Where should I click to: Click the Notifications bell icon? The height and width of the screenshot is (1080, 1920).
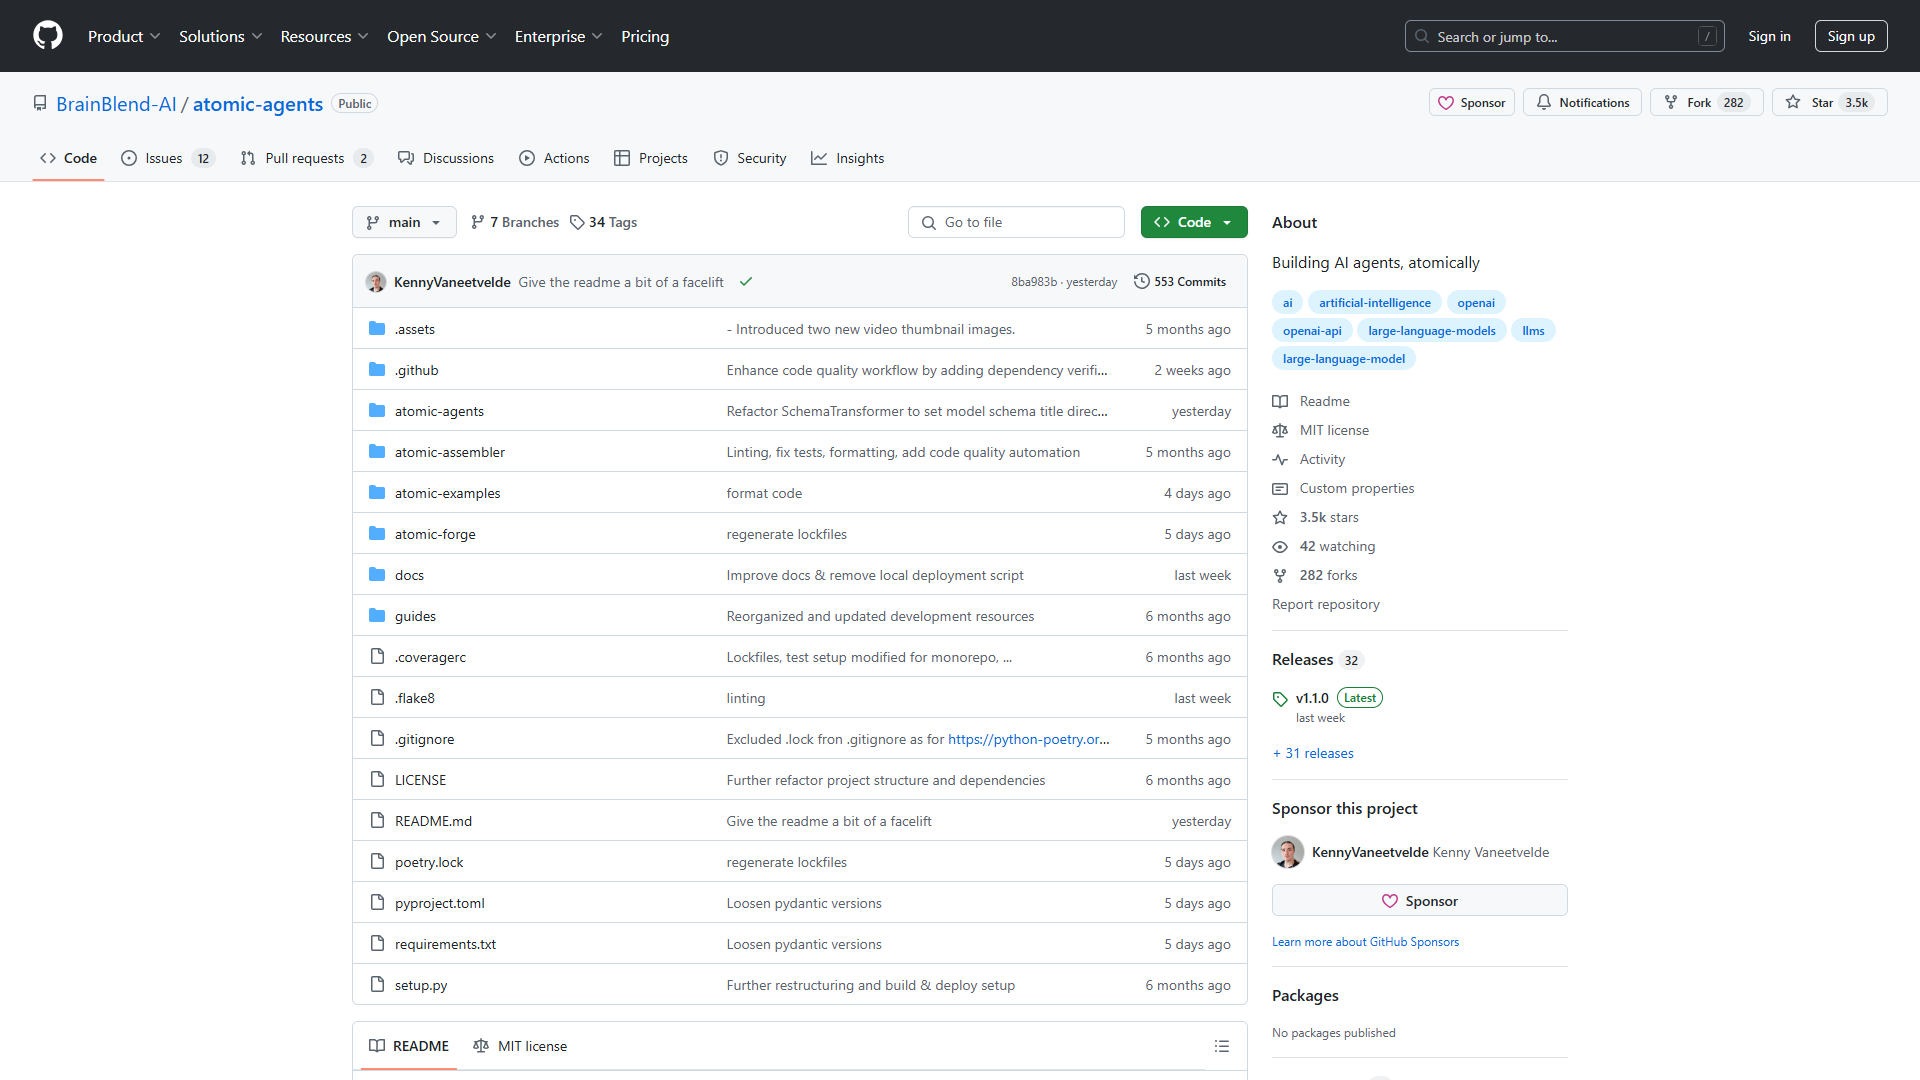(1544, 102)
